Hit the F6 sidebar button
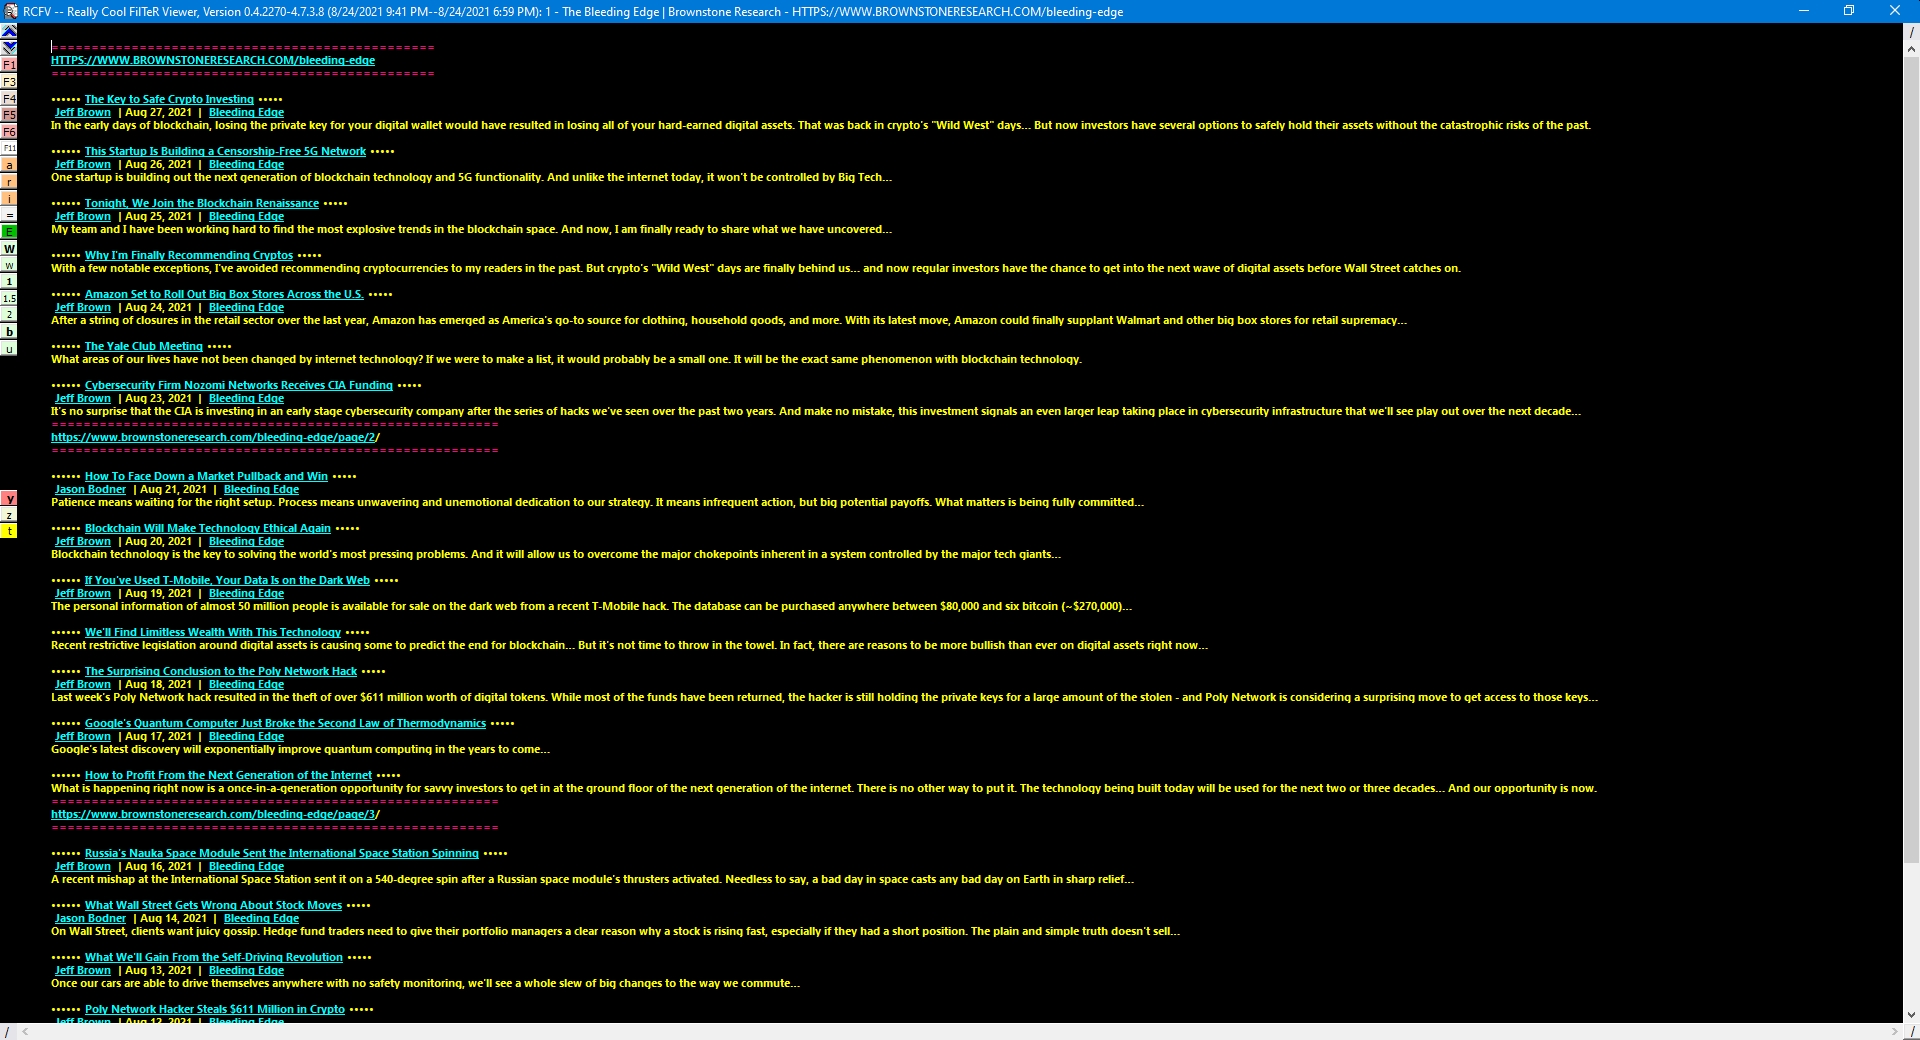This screenshot has width=1920, height=1040. coord(9,132)
